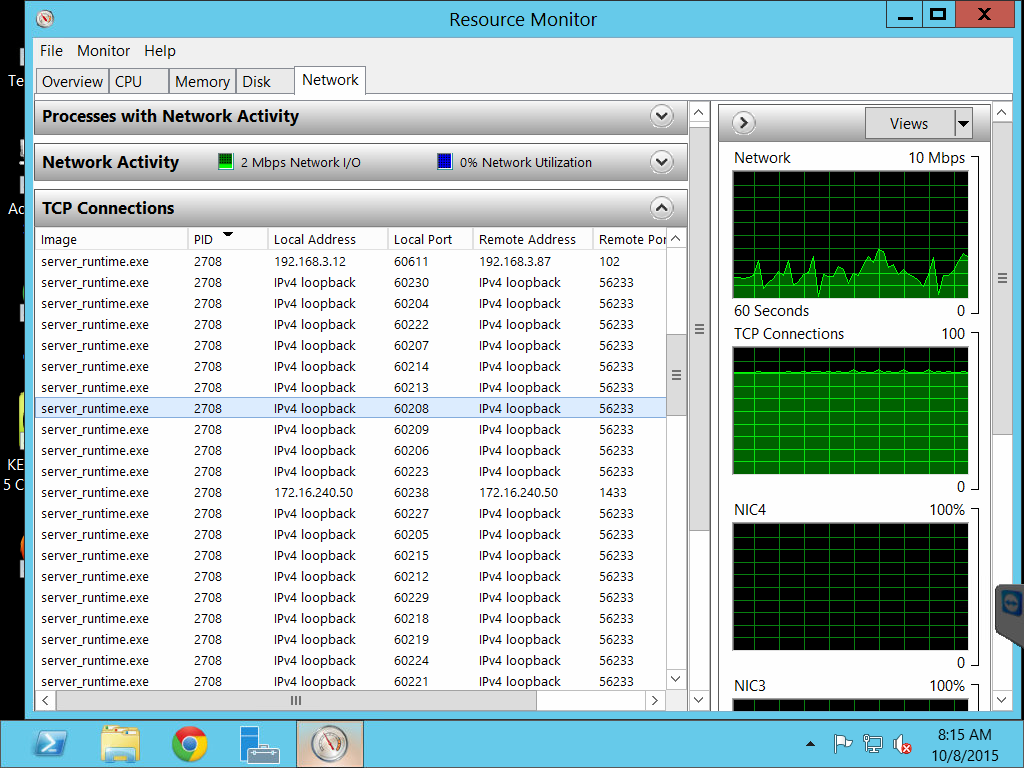Image resolution: width=1024 pixels, height=768 pixels.
Task: Click main pane scroll down arrow
Action: coord(699,700)
